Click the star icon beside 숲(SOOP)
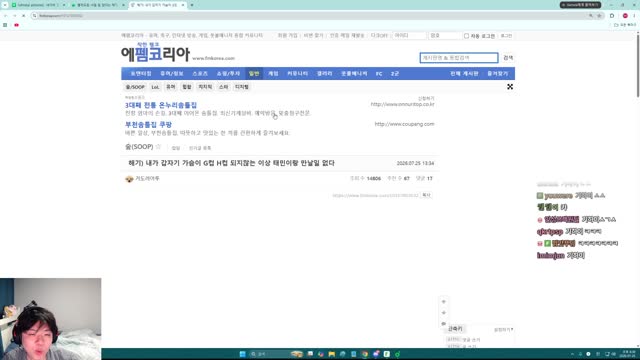This screenshot has width=640, height=360. (158, 147)
